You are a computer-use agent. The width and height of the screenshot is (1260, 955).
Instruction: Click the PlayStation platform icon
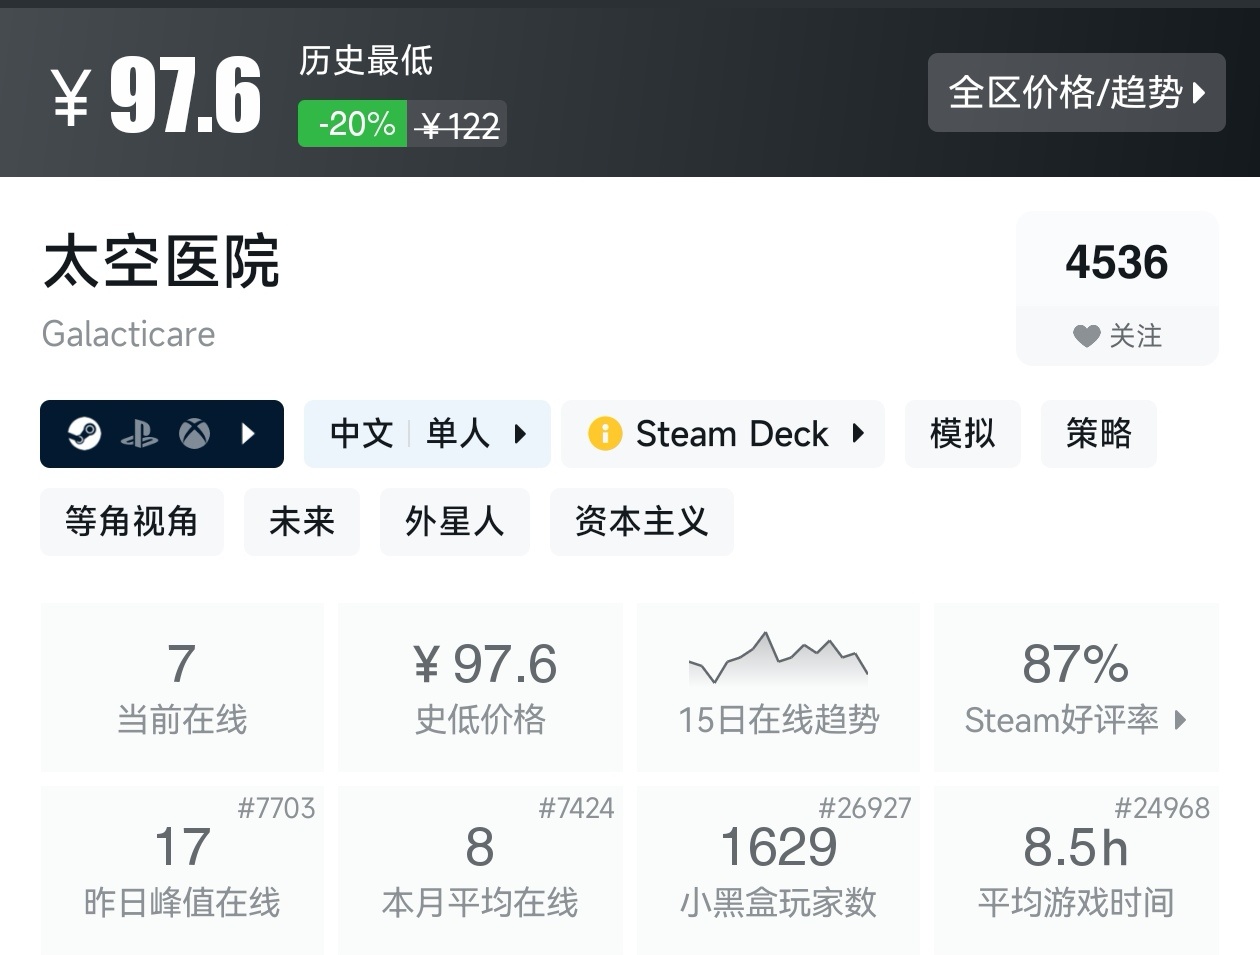tap(139, 434)
